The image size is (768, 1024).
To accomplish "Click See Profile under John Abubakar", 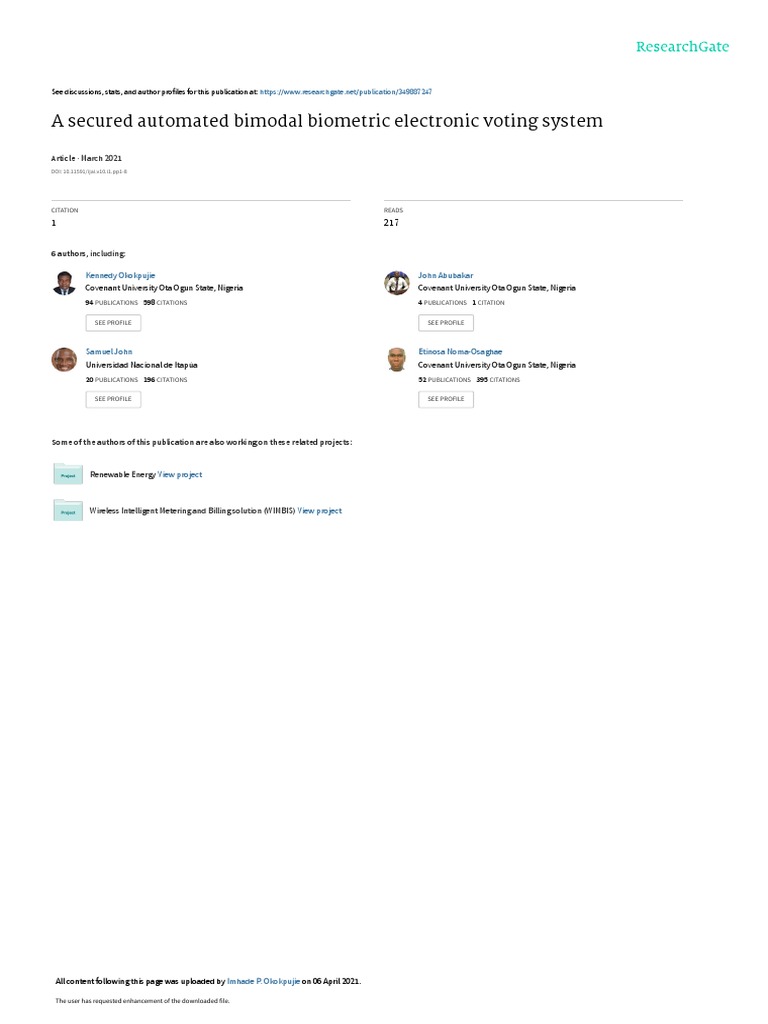I will click(446, 323).
